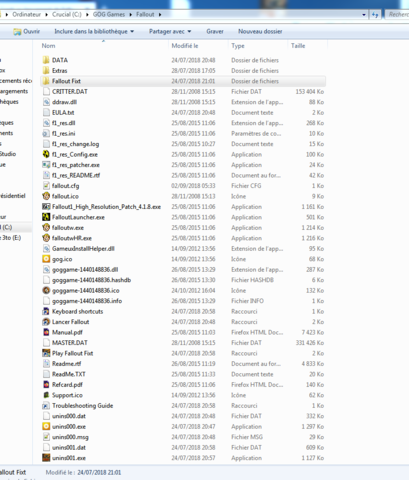This screenshot has width=409, height=480.
Task: Click the goggame-1440148836.ico icon
Action: coord(46,290)
